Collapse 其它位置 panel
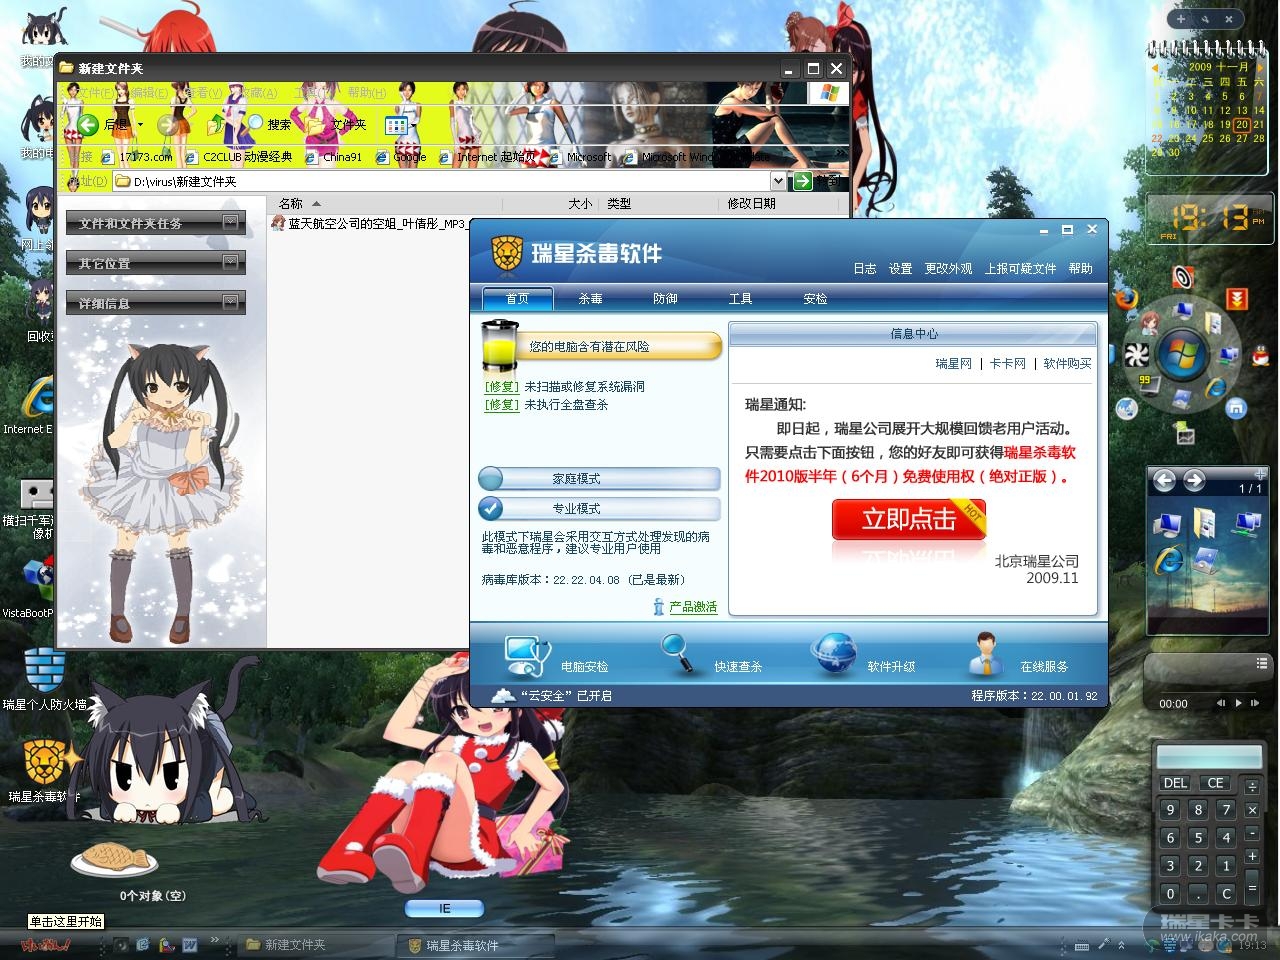Viewport: 1280px width, 960px height. pos(231,262)
